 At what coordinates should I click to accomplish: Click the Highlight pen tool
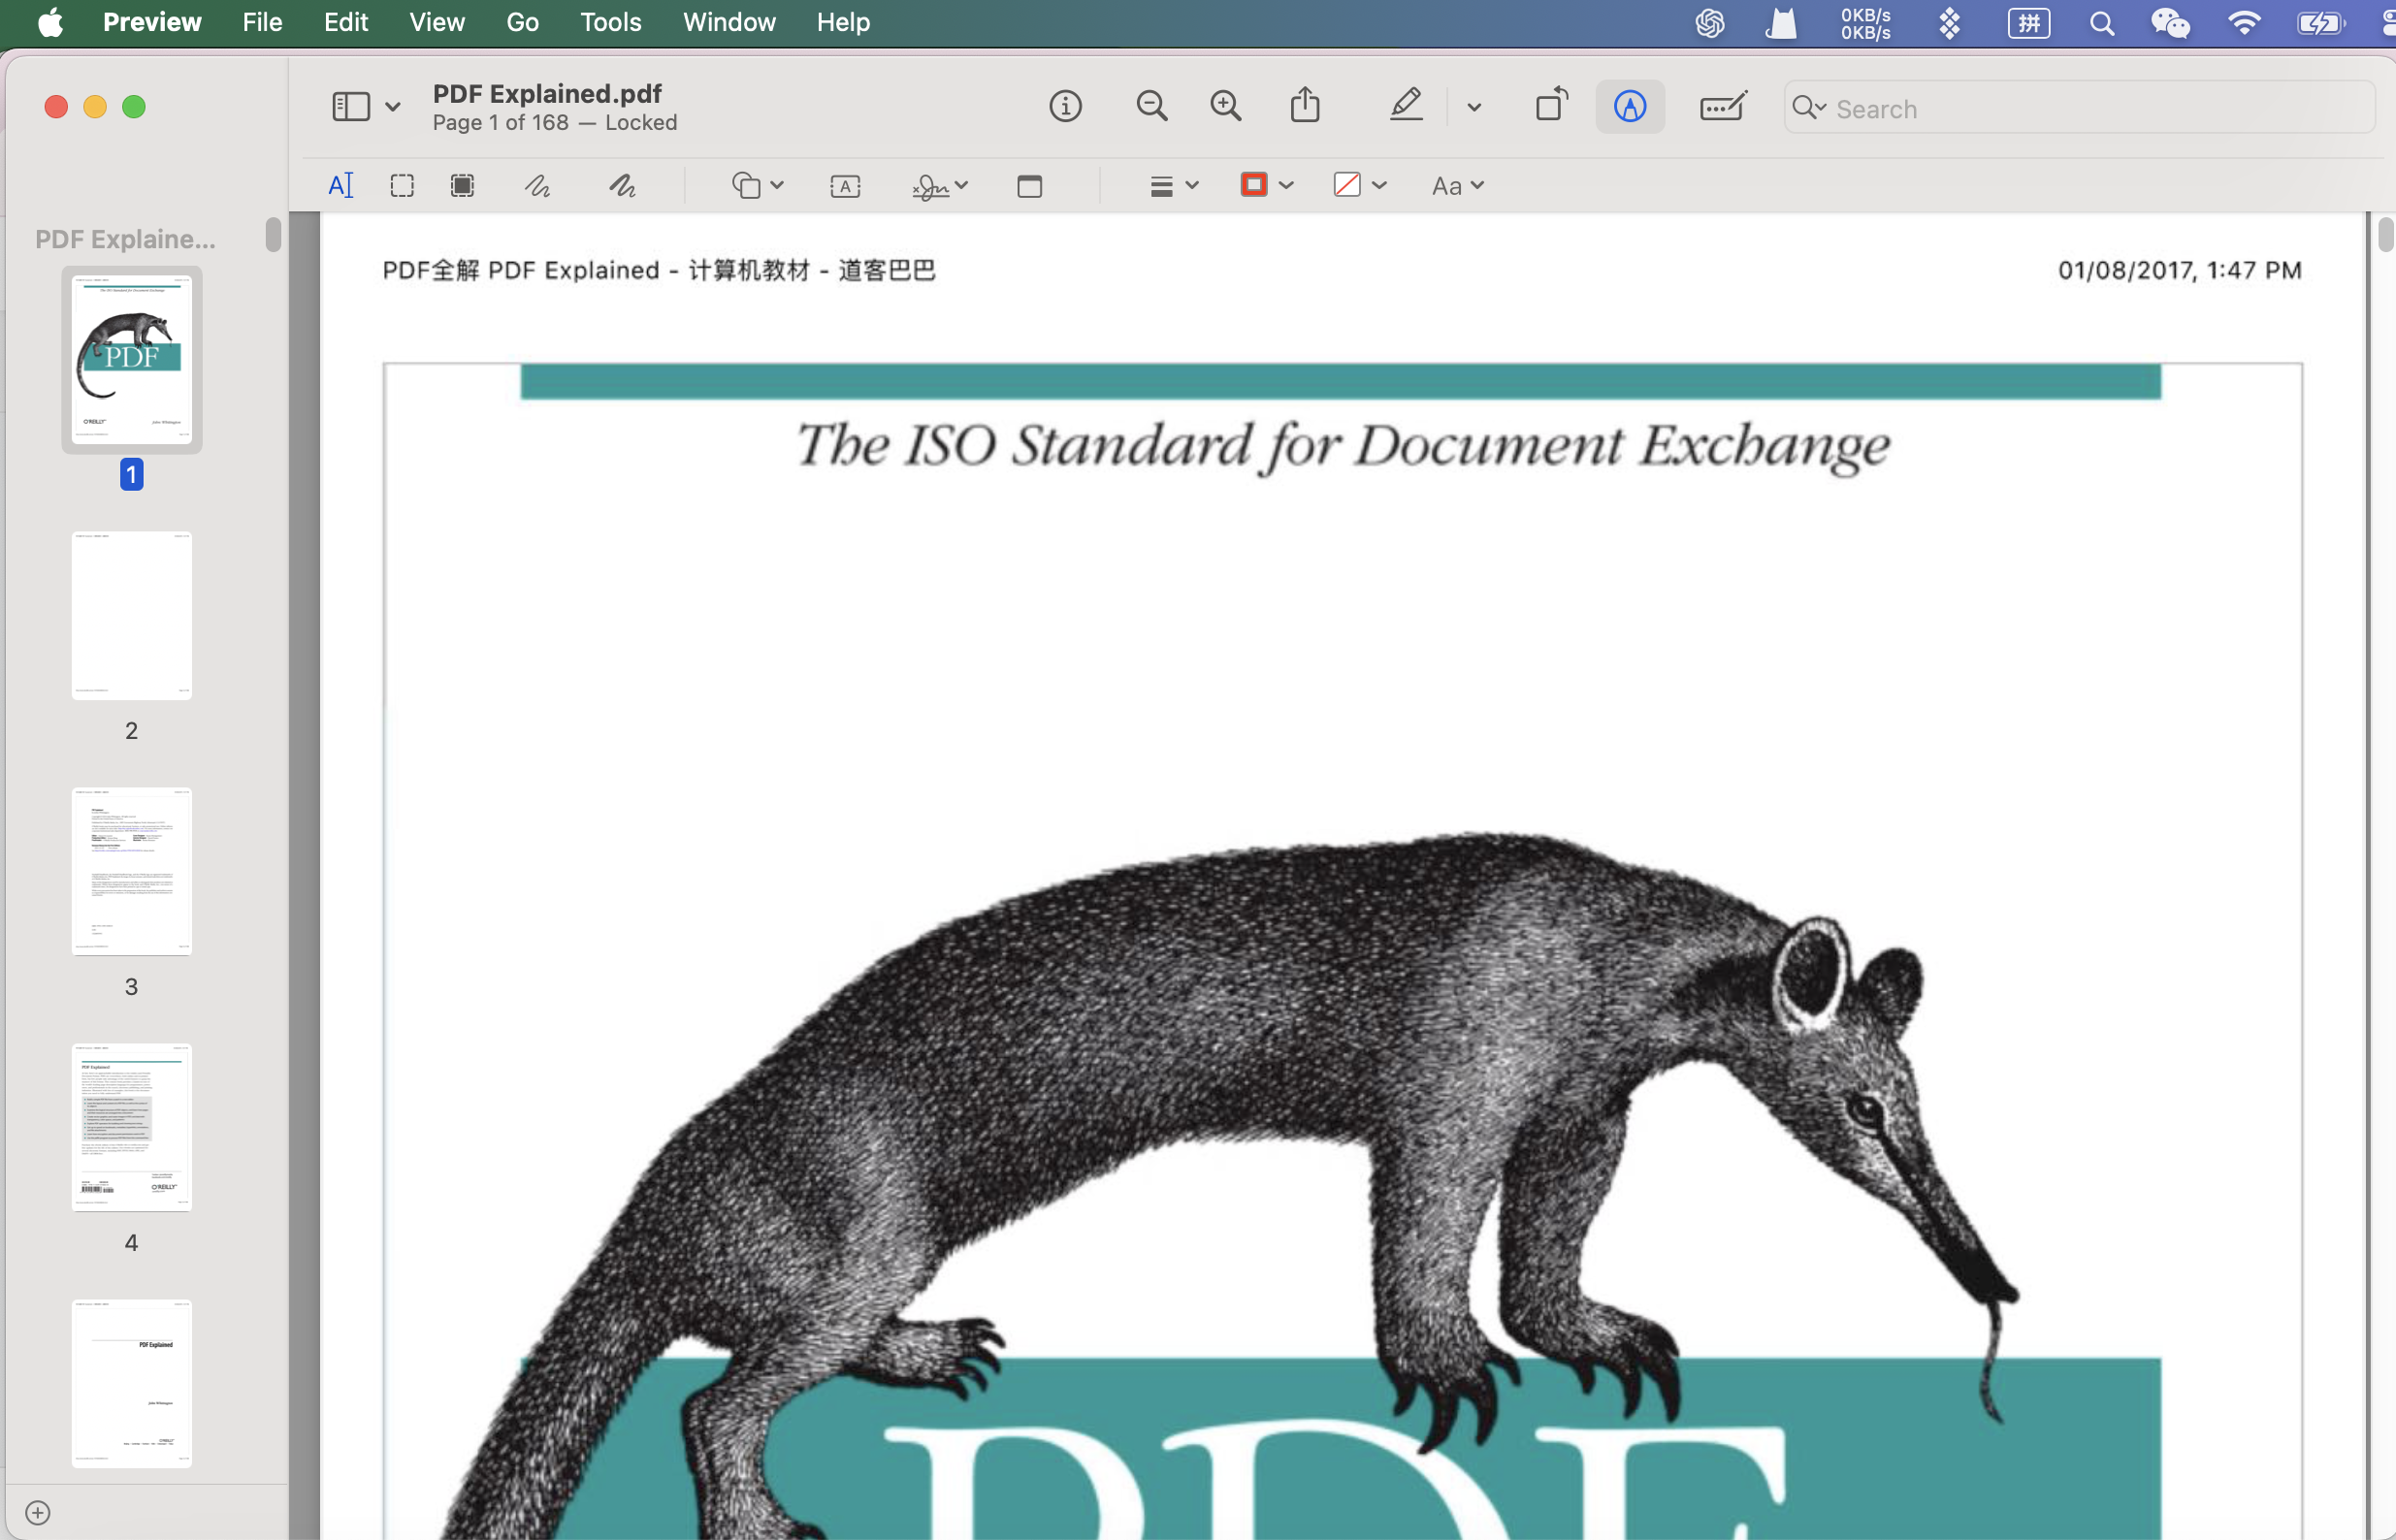[1406, 105]
